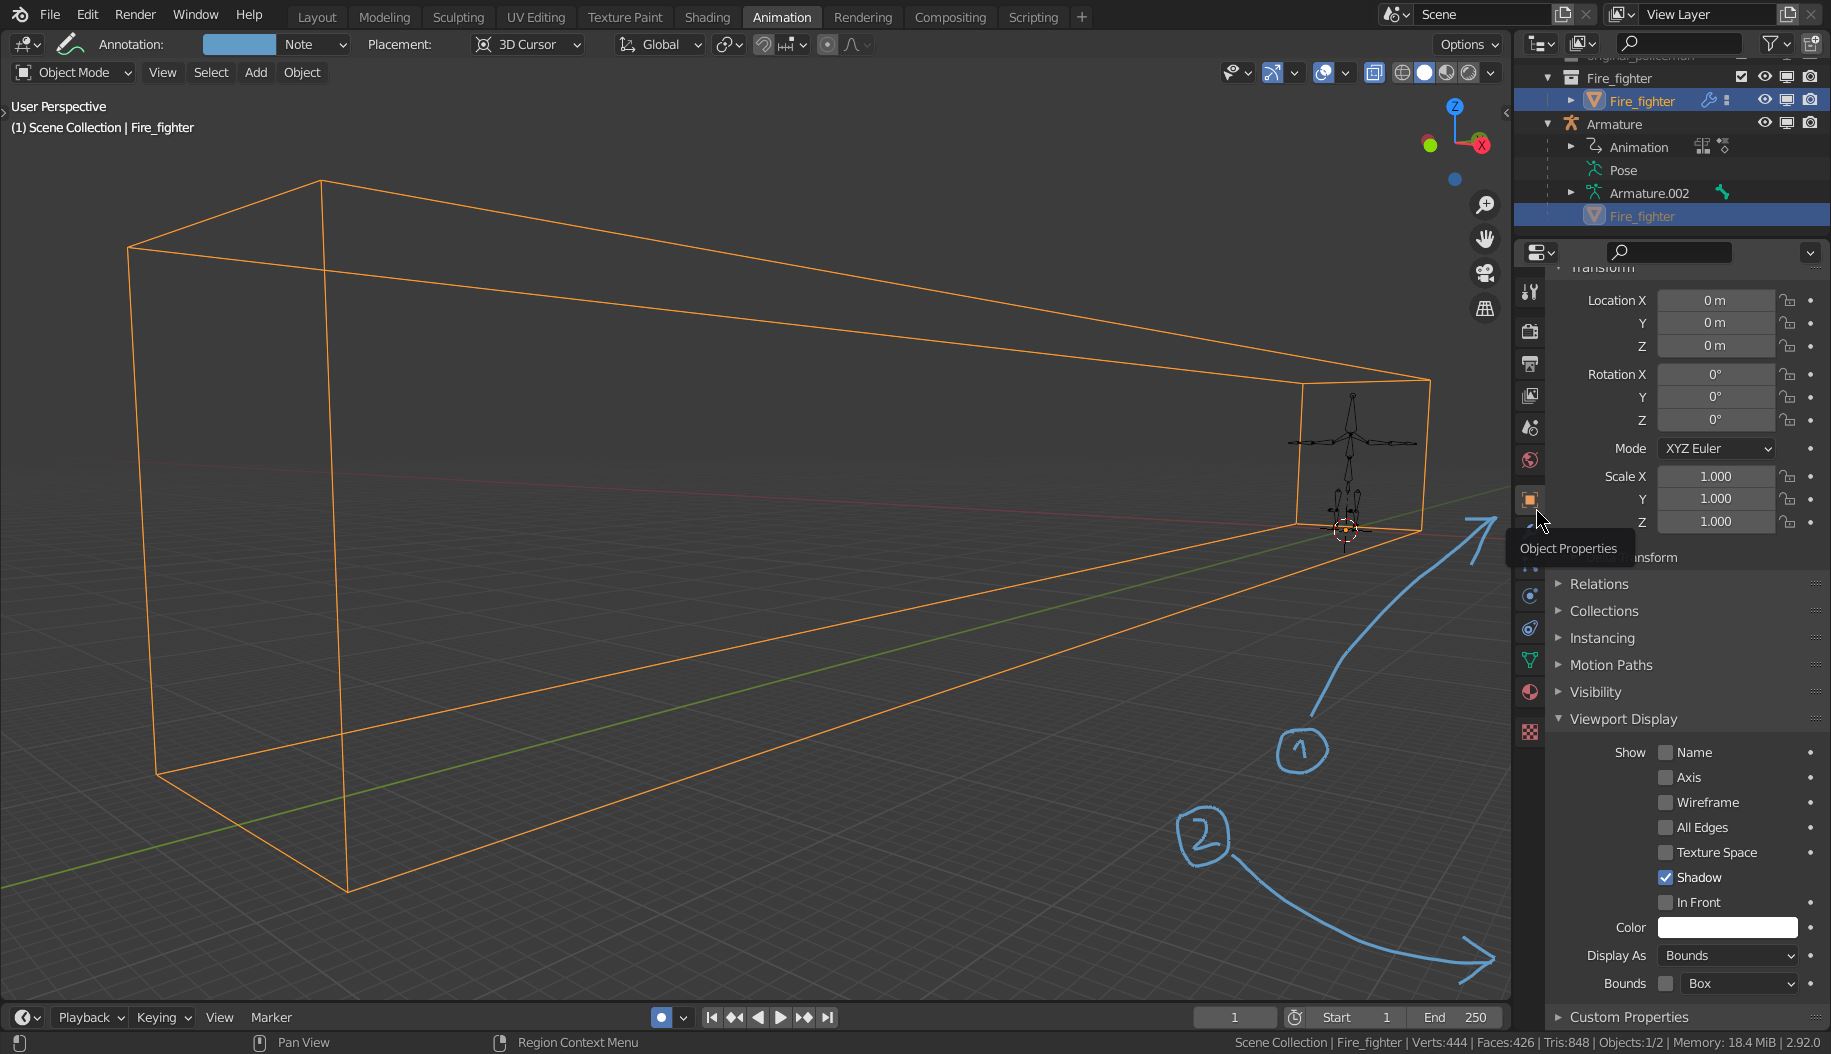1831x1054 pixels.
Task: Toggle X-ray in the viewport header
Action: click(1374, 72)
